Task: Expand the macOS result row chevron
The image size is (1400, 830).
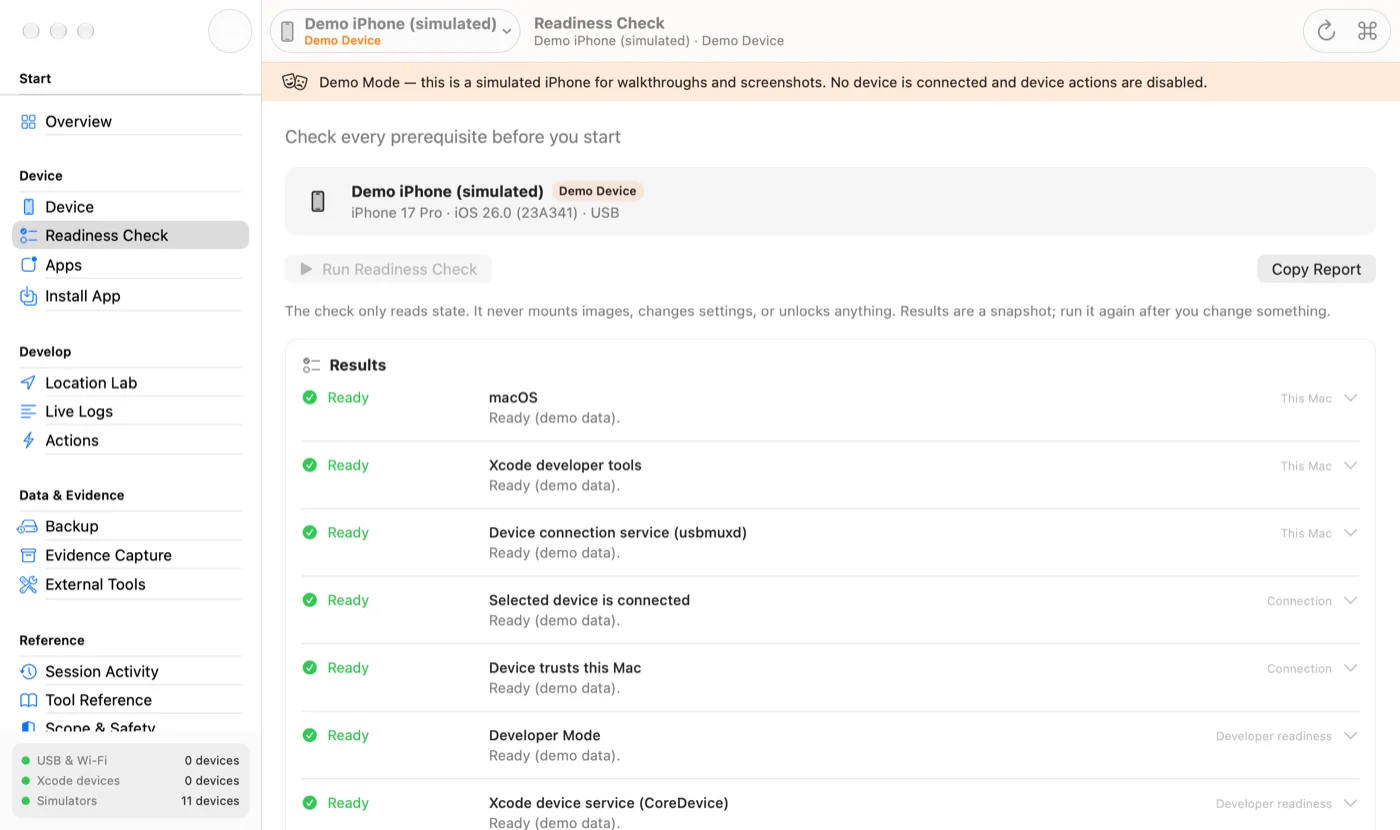Action: pyautogui.click(x=1350, y=398)
